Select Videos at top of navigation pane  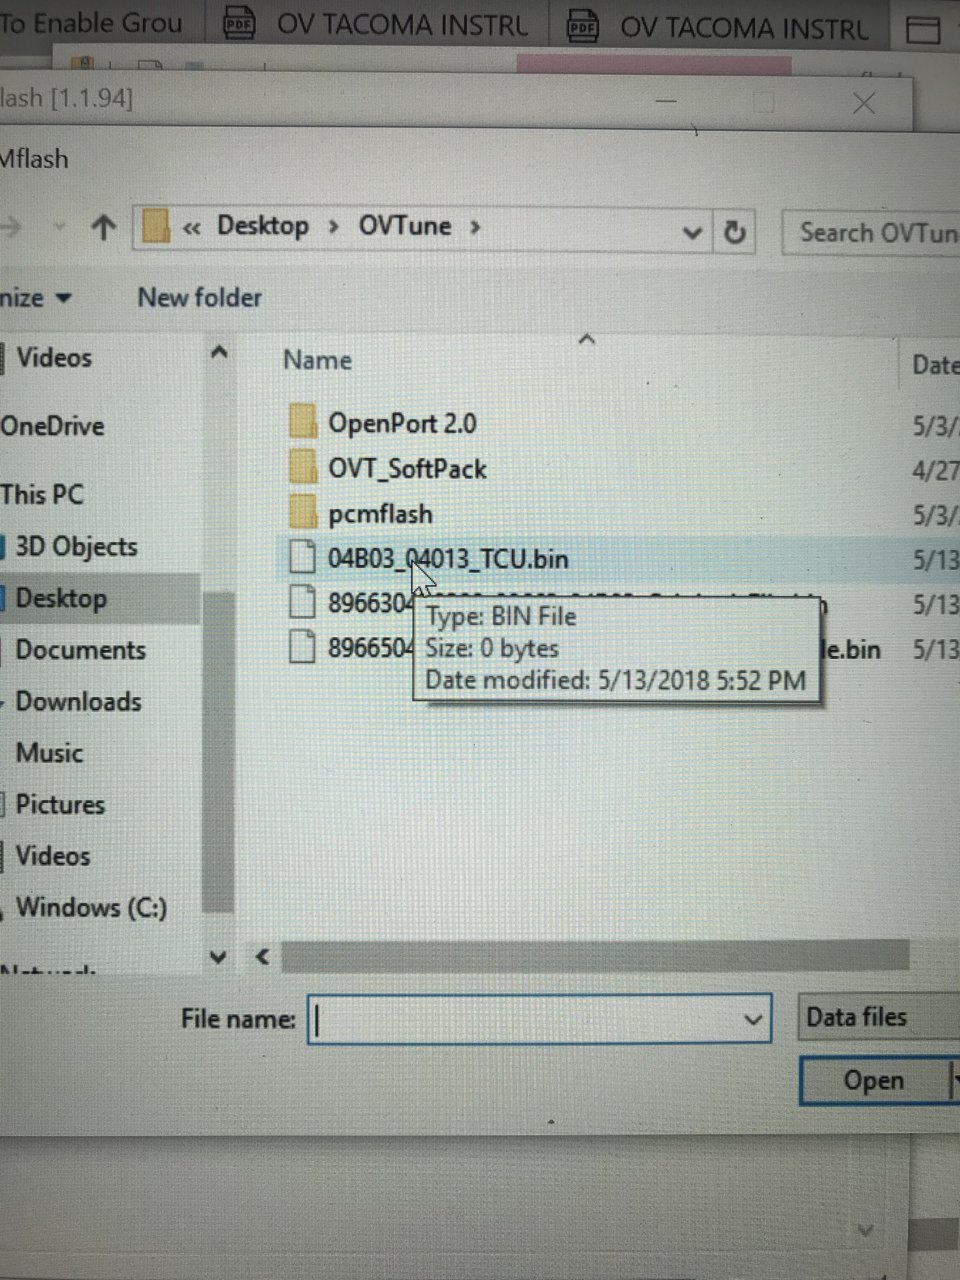point(53,357)
